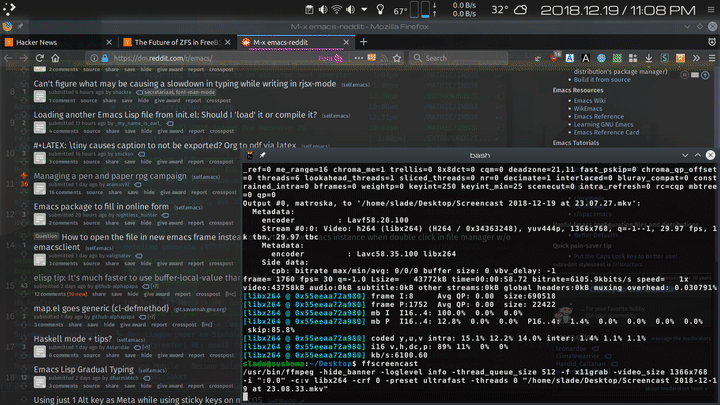Click the padlock security icon
Viewport: 720px width, 405px height.
(x=105, y=58)
